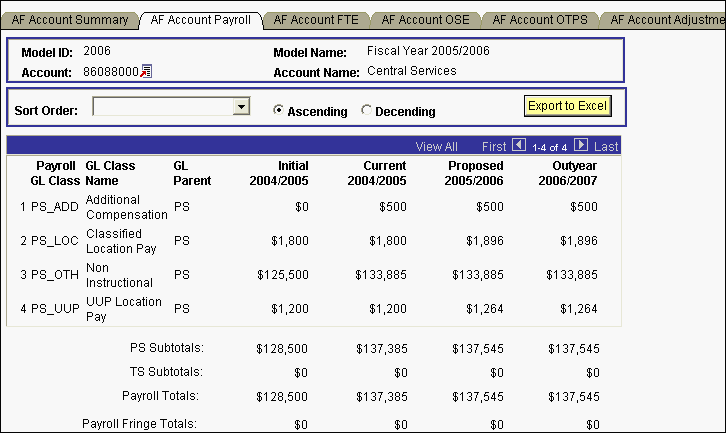Go to AF Account OSE tab

(x=426, y=20)
